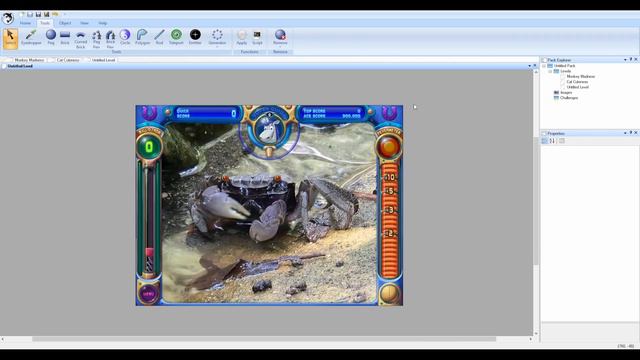Image resolution: width=640 pixels, height=360 pixels.
Task: Open the Script function
Action: point(257,37)
